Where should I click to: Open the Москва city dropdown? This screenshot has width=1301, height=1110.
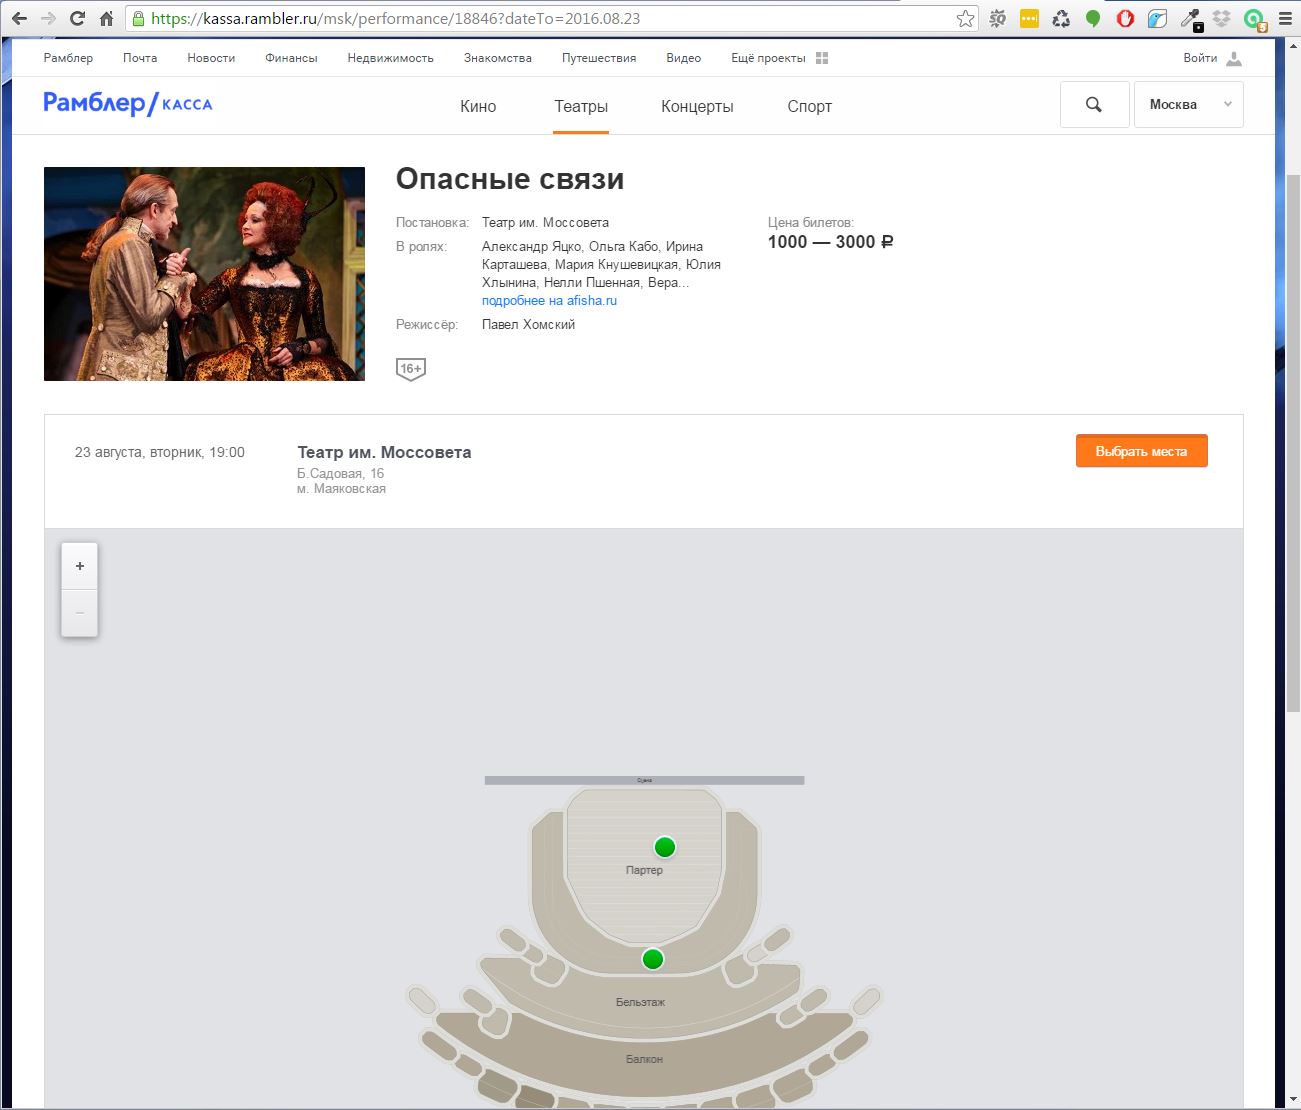pyautogui.click(x=1188, y=105)
